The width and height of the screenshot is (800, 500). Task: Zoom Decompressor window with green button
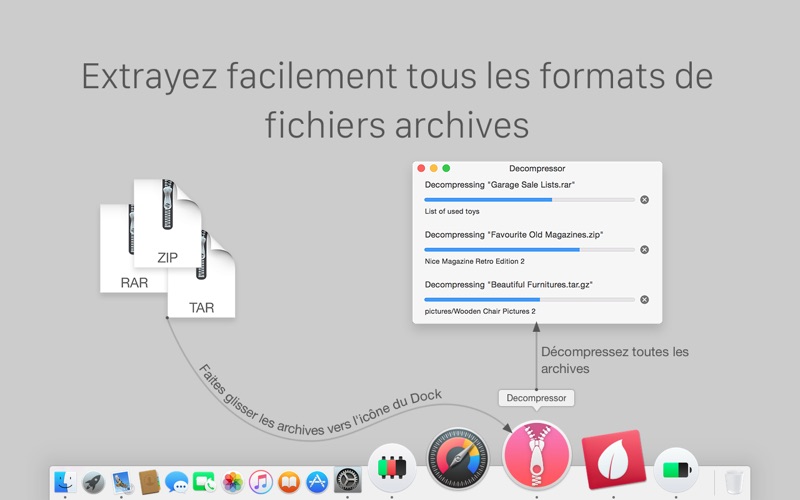pyautogui.click(x=446, y=168)
